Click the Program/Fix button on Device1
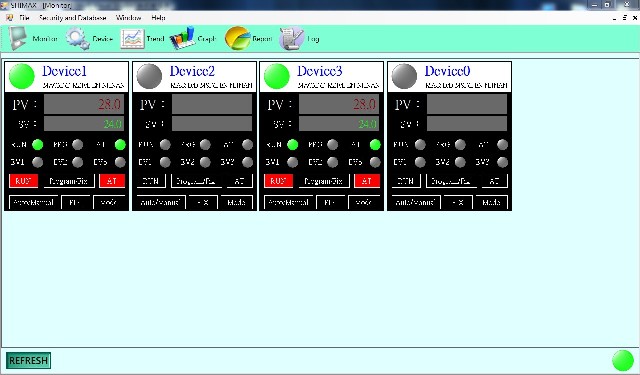 point(69,181)
